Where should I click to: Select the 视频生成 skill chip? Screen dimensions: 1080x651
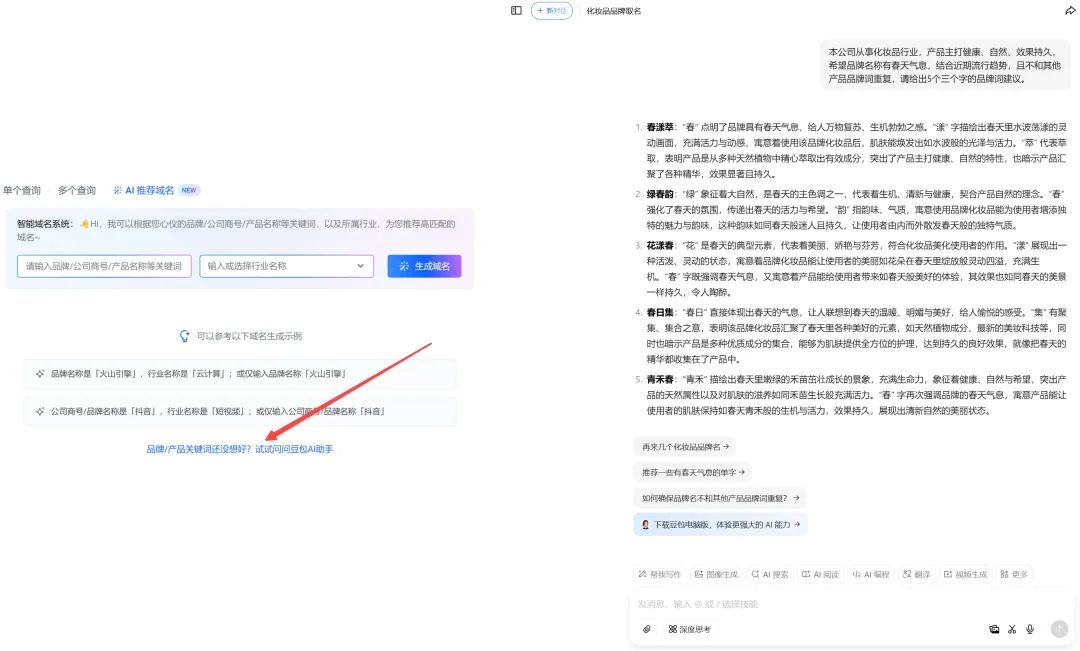tap(965, 574)
